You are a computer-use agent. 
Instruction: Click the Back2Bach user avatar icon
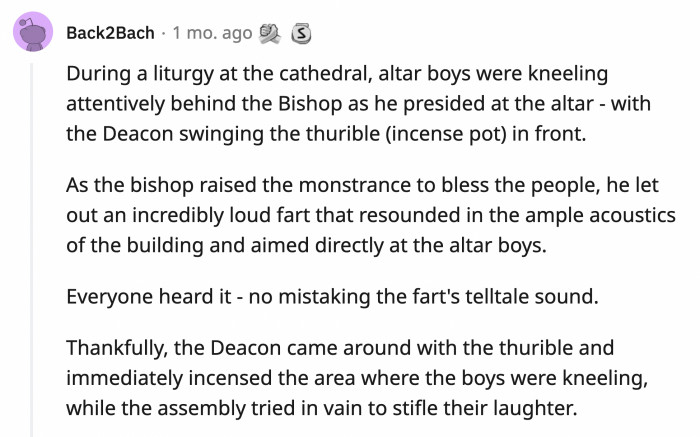click(33, 33)
